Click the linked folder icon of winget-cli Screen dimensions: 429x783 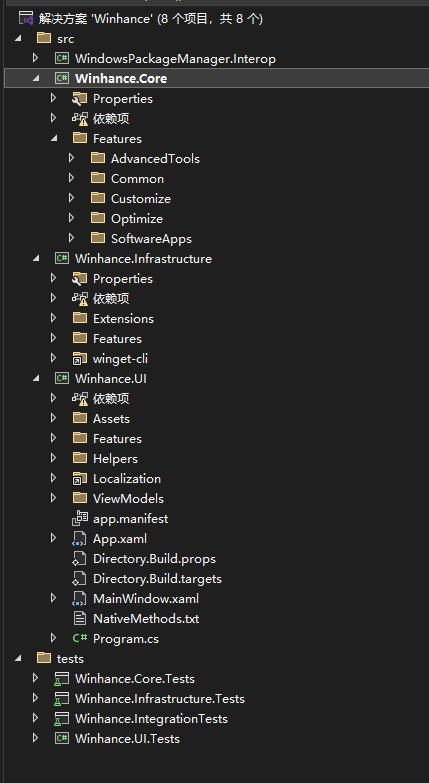(x=80, y=359)
